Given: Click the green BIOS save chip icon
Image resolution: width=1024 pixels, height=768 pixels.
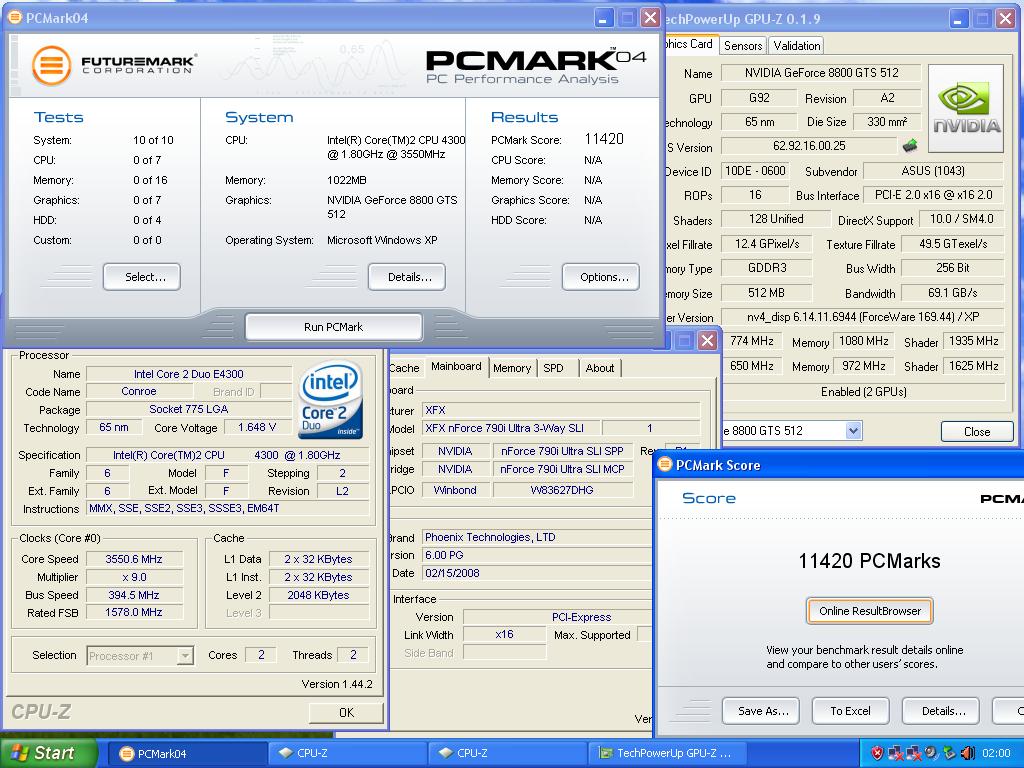Looking at the screenshot, I should point(910,146).
